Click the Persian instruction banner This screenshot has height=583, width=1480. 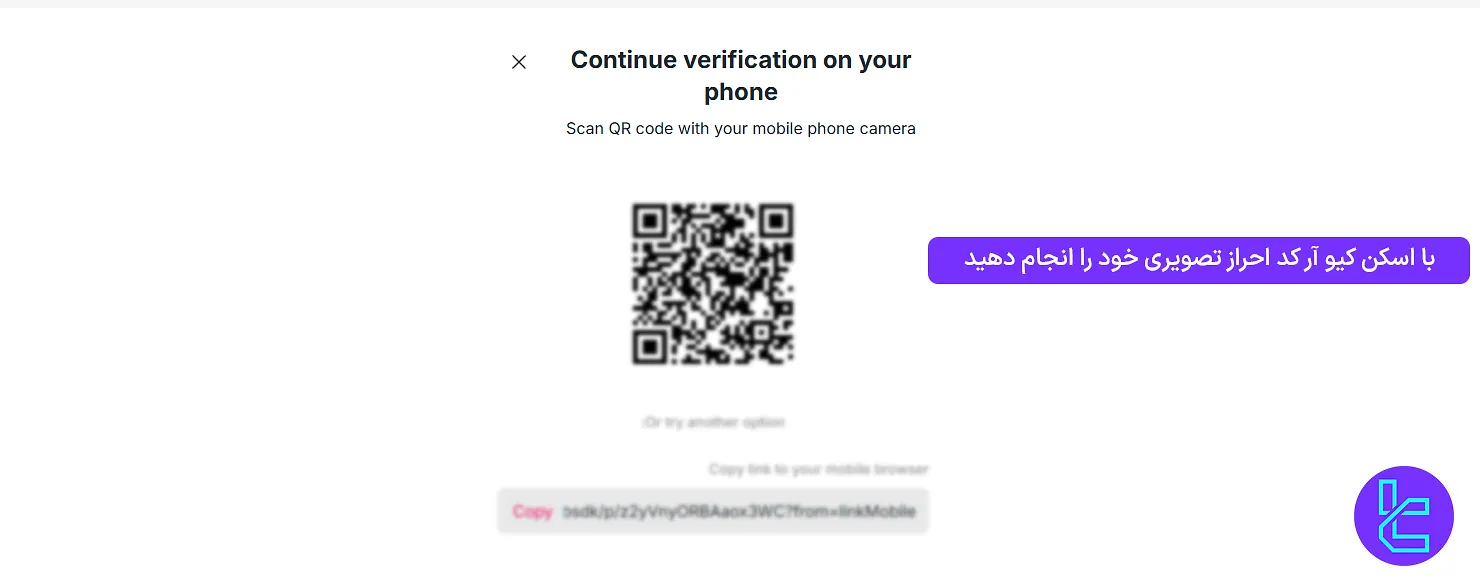tap(1198, 259)
